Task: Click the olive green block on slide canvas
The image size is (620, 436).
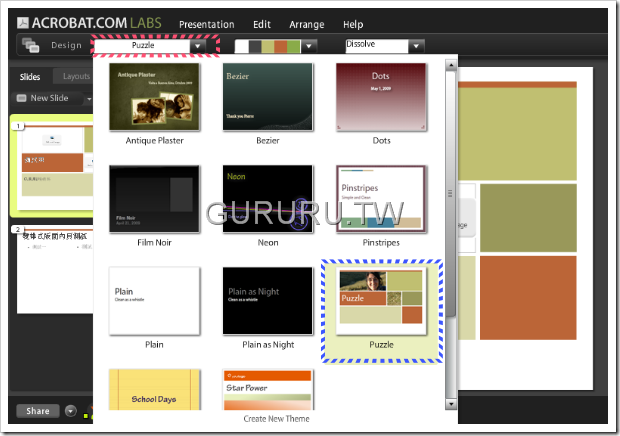Action: point(528,217)
